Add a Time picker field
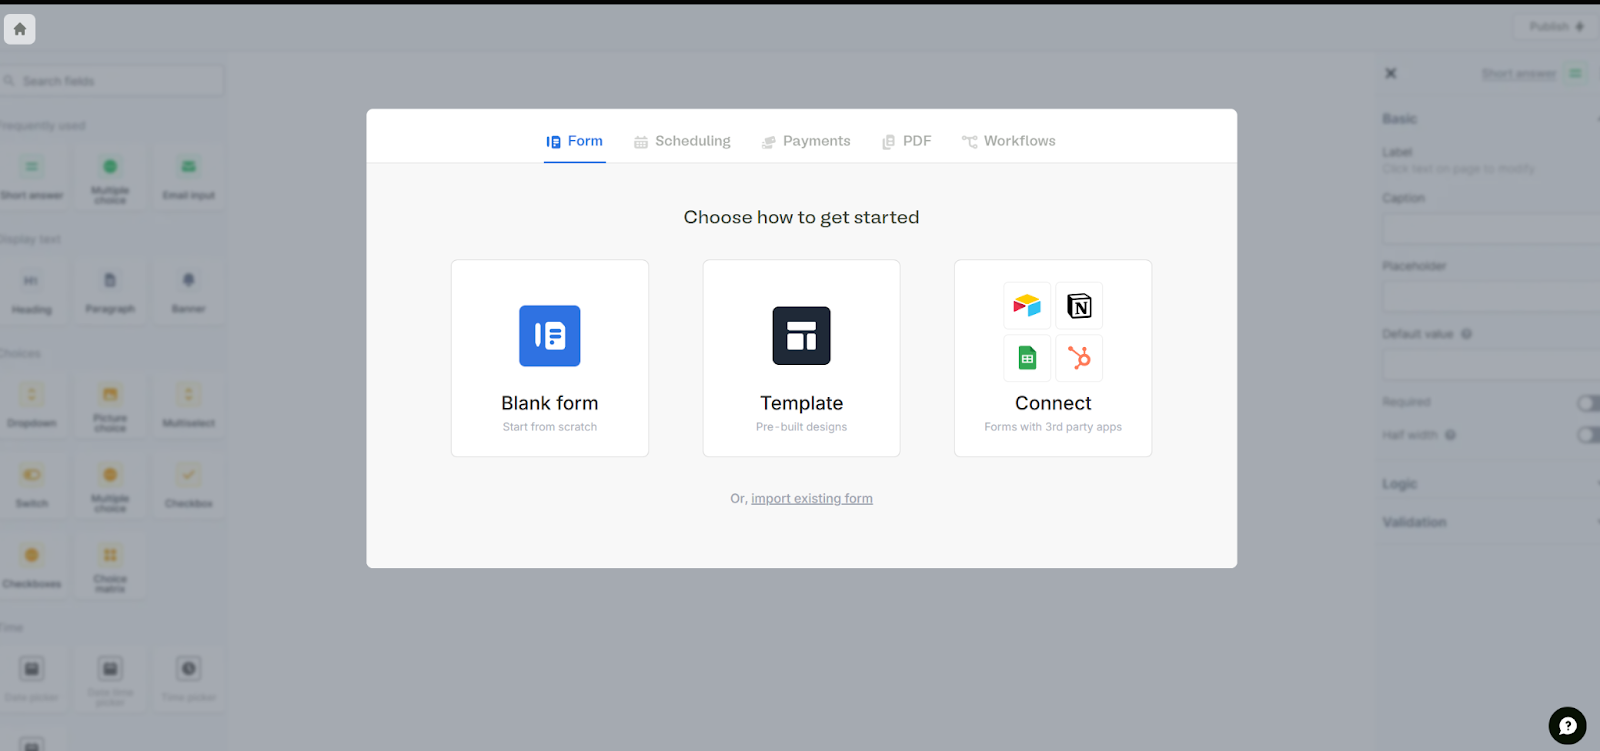The height and width of the screenshot is (751, 1600). click(x=188, y=679)
